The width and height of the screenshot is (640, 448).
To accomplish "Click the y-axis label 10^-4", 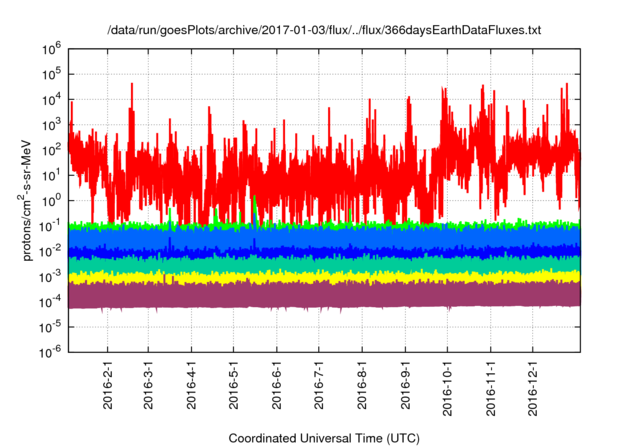I will pos(50,303).
